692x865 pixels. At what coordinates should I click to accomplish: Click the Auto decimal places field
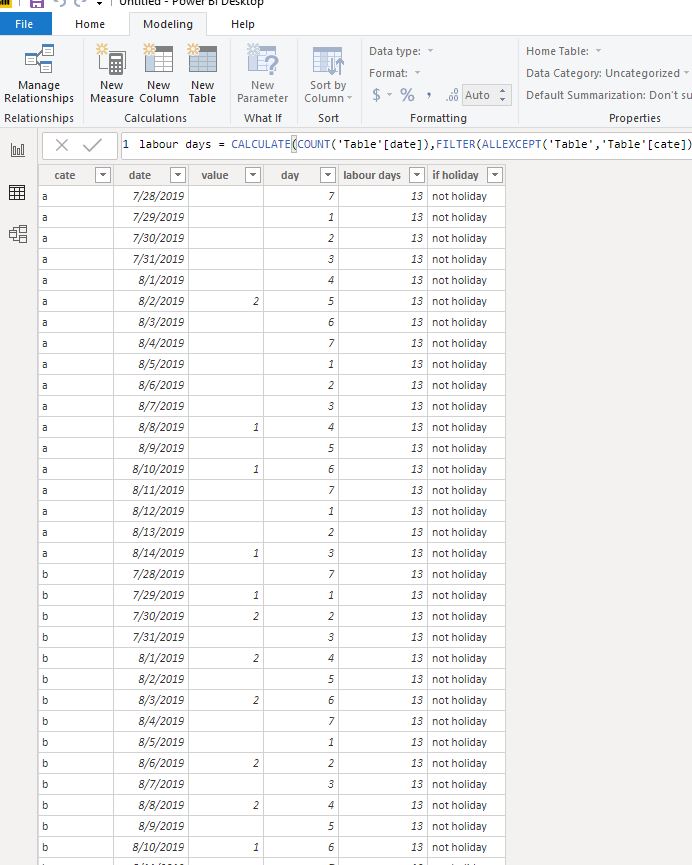click(x=478, y=95)
